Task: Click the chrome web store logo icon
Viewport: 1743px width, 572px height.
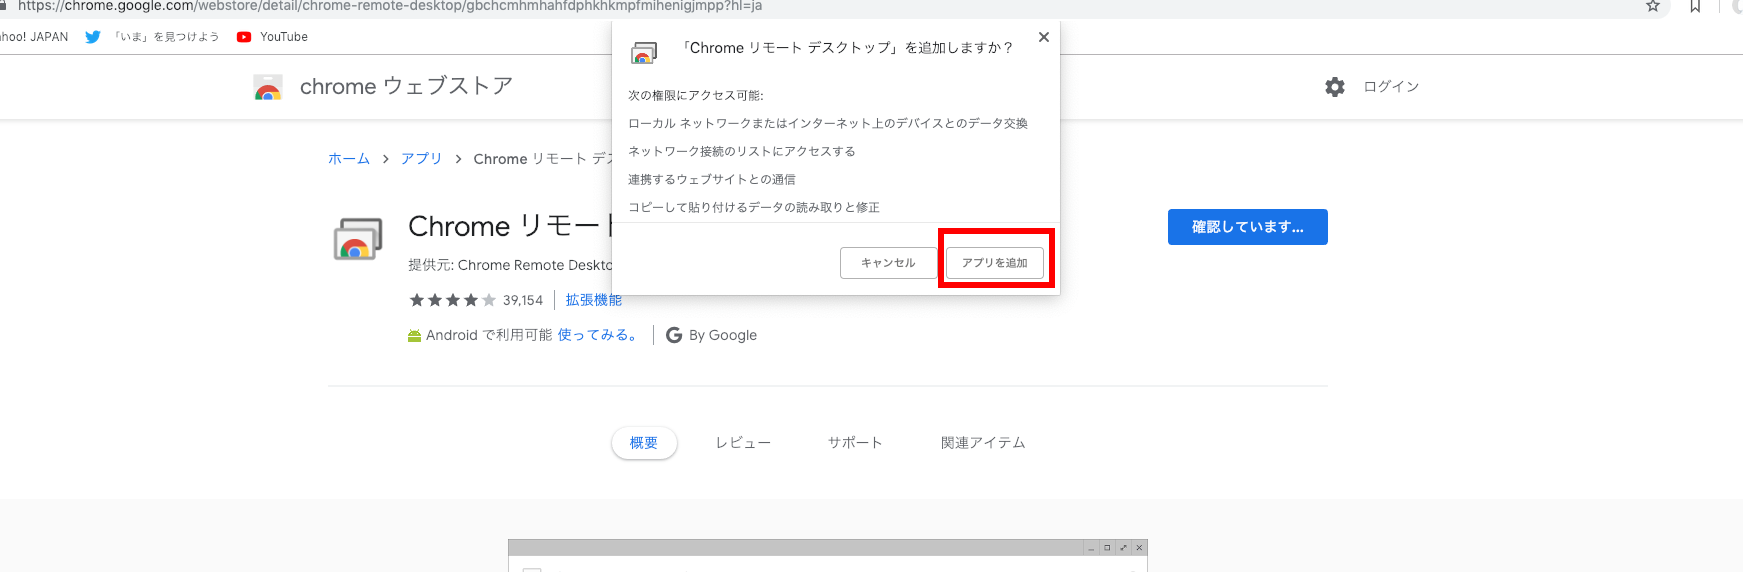Action: [x=268, y=87]
